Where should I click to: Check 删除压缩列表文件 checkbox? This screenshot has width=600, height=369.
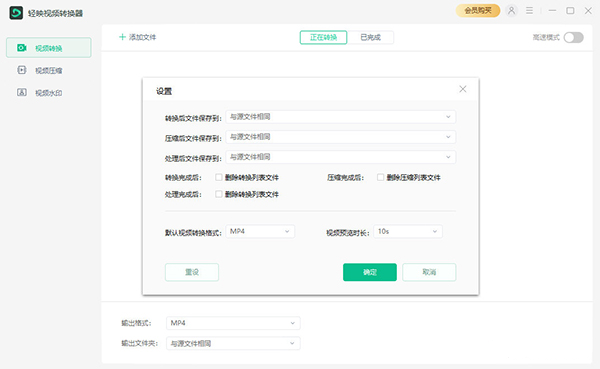(380, 177)
